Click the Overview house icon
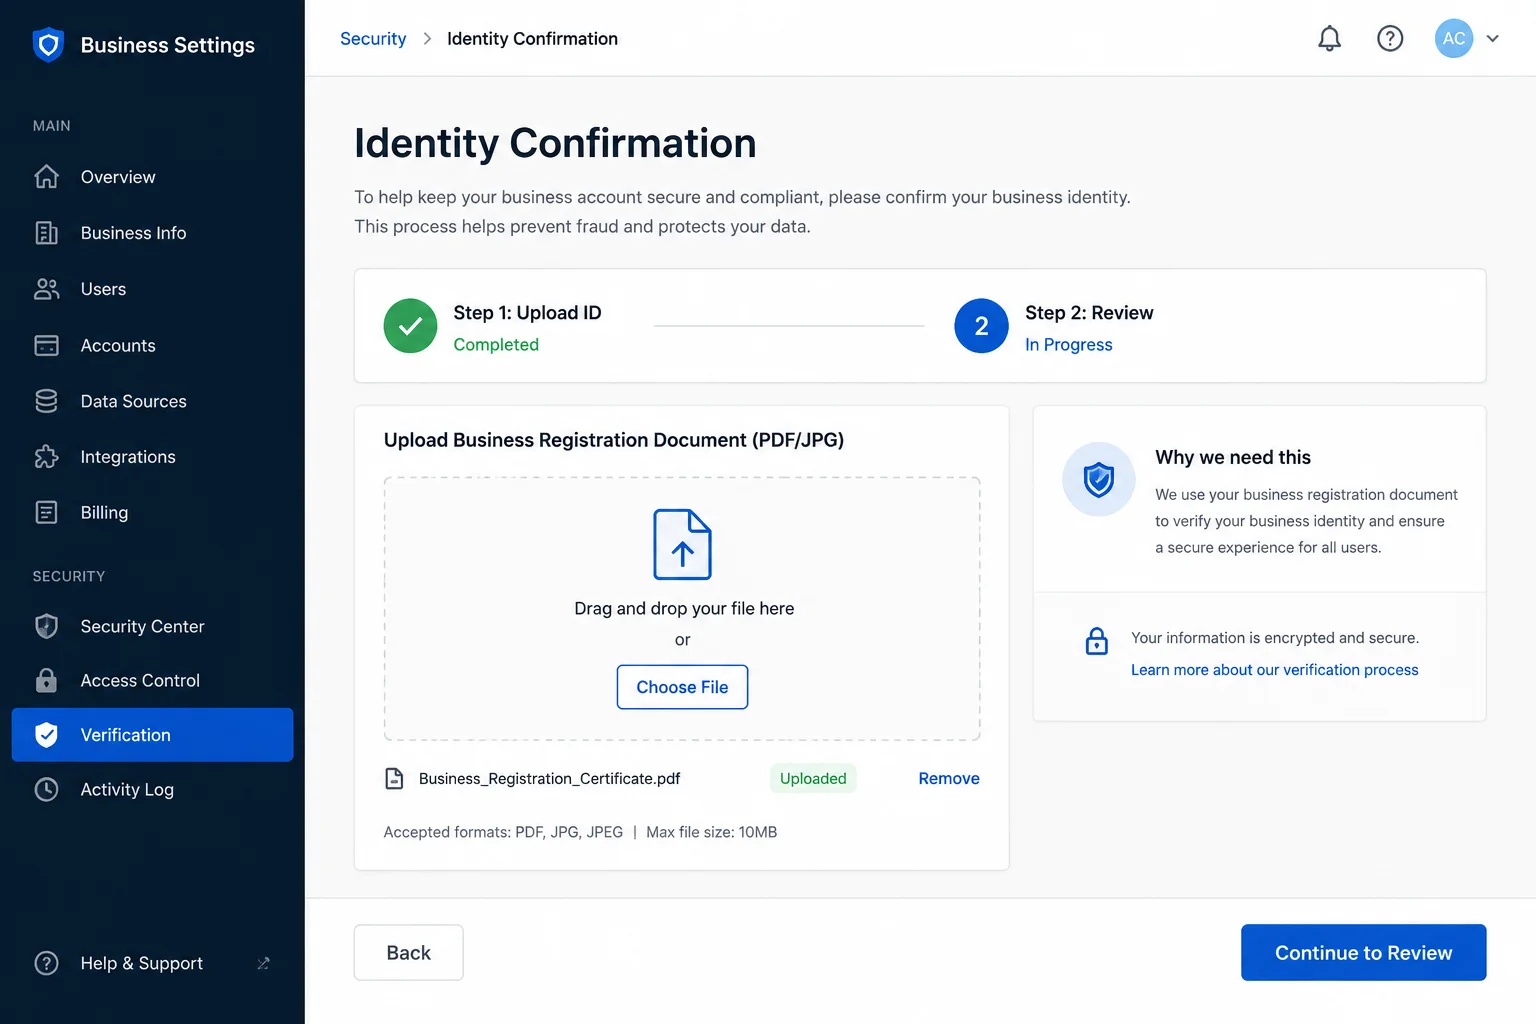 (46, 177)
